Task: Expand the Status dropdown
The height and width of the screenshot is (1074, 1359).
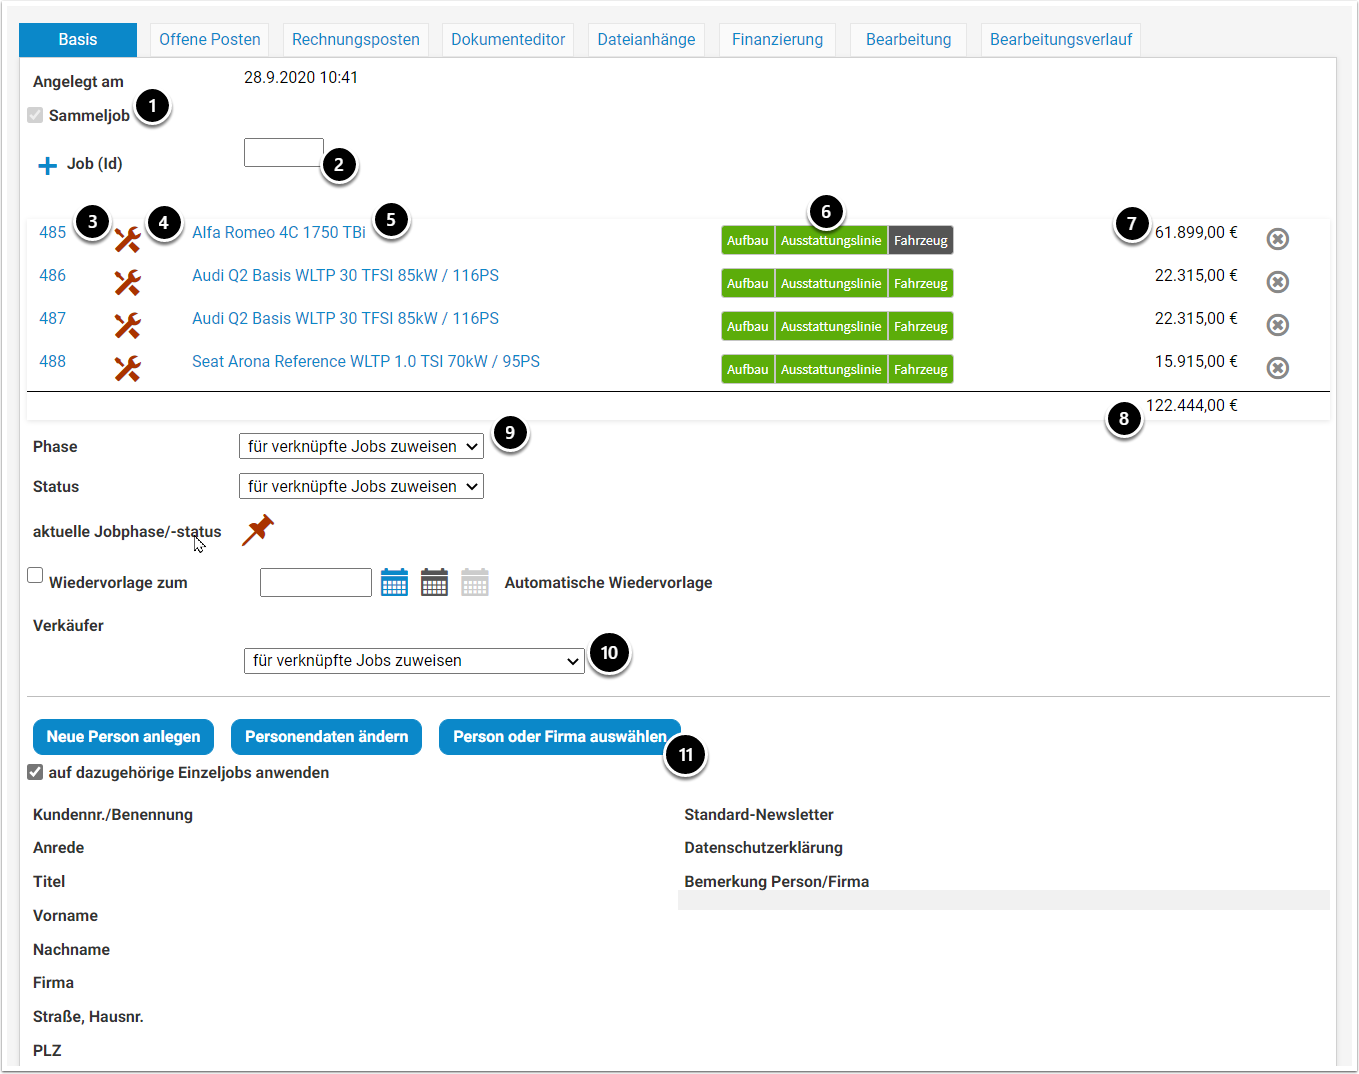Action: point(361,486)
